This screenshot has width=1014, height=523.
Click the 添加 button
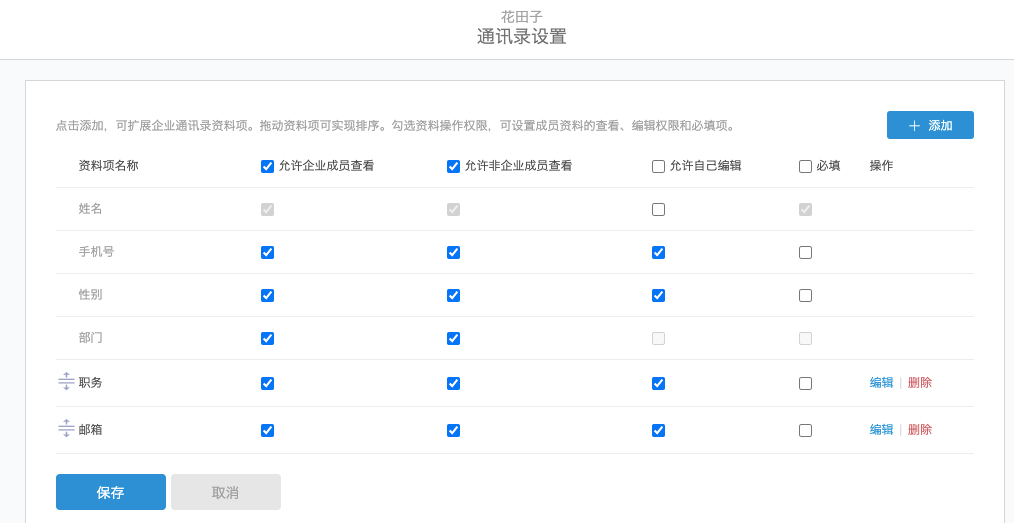[930, 125]
